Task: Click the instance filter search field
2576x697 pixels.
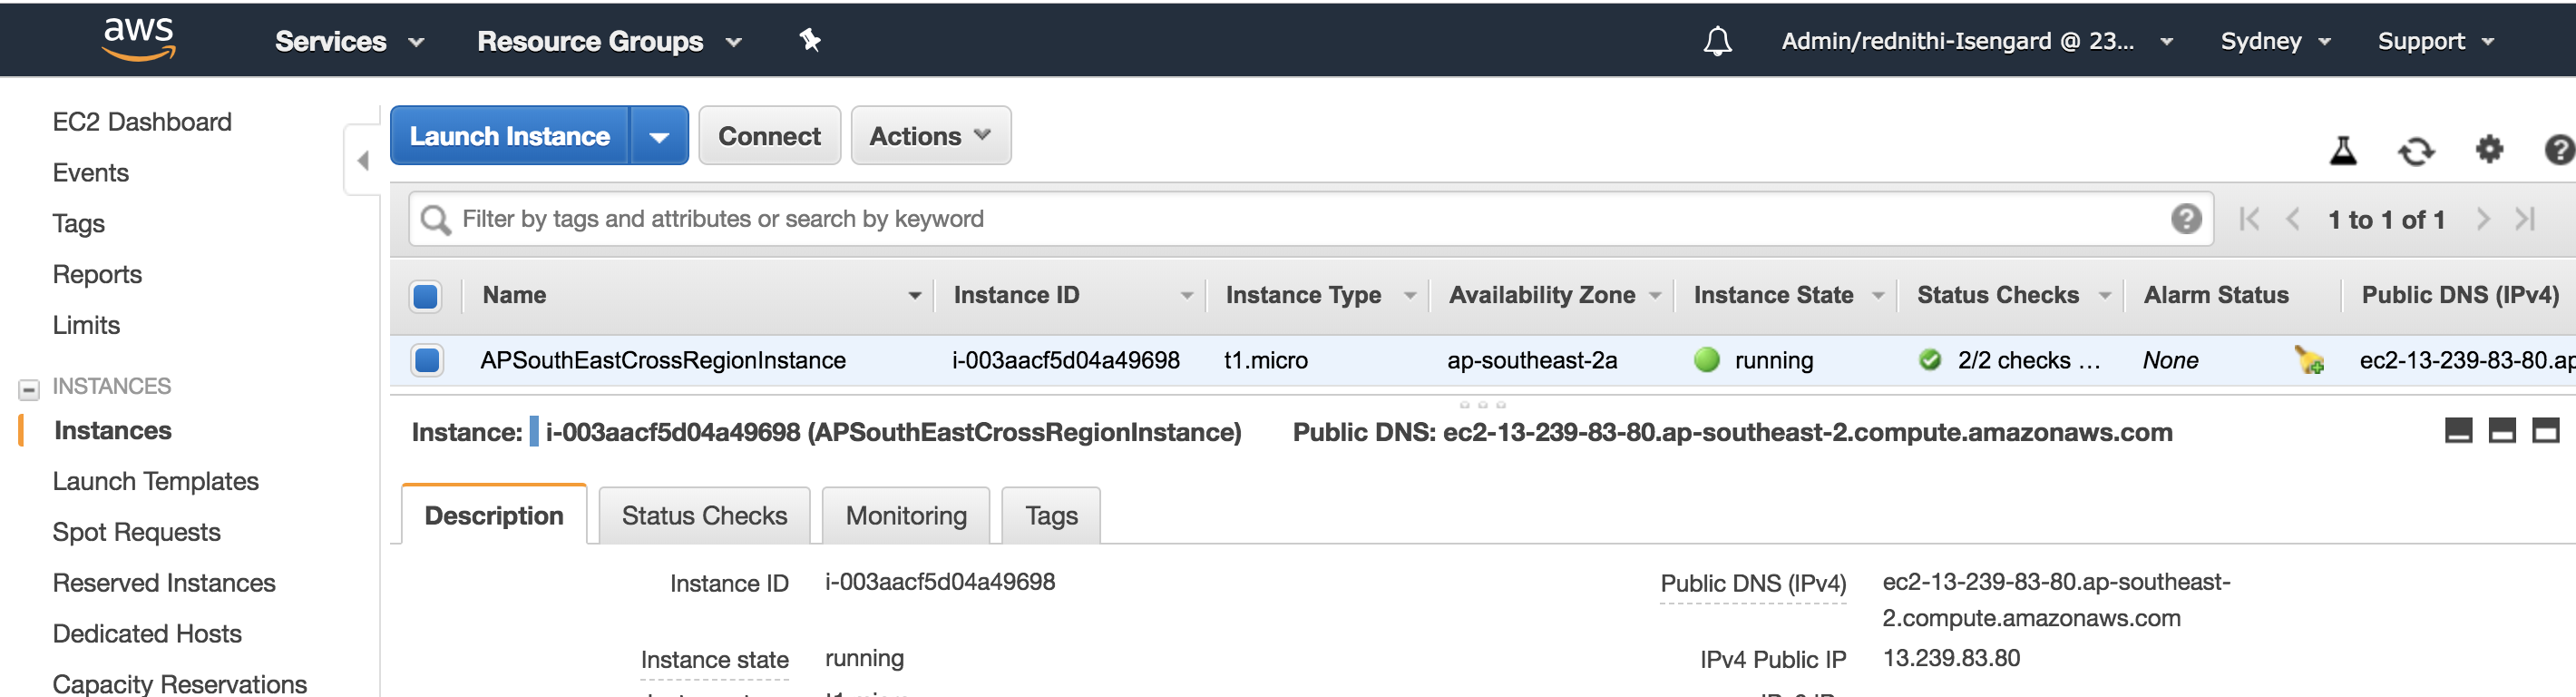Action: pos(1310,220)
